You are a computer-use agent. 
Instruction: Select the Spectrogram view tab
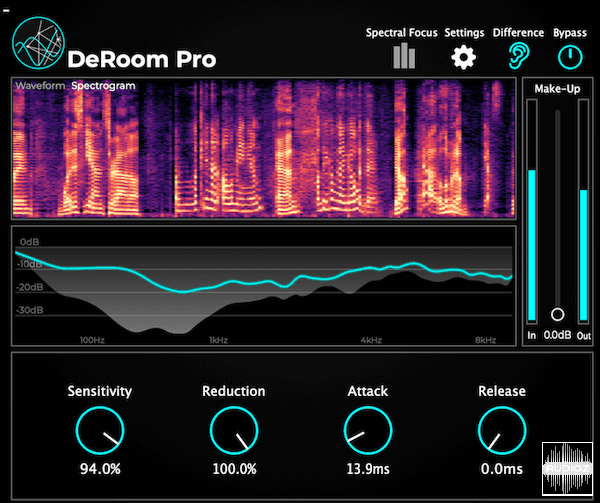(x=103, y=86)
